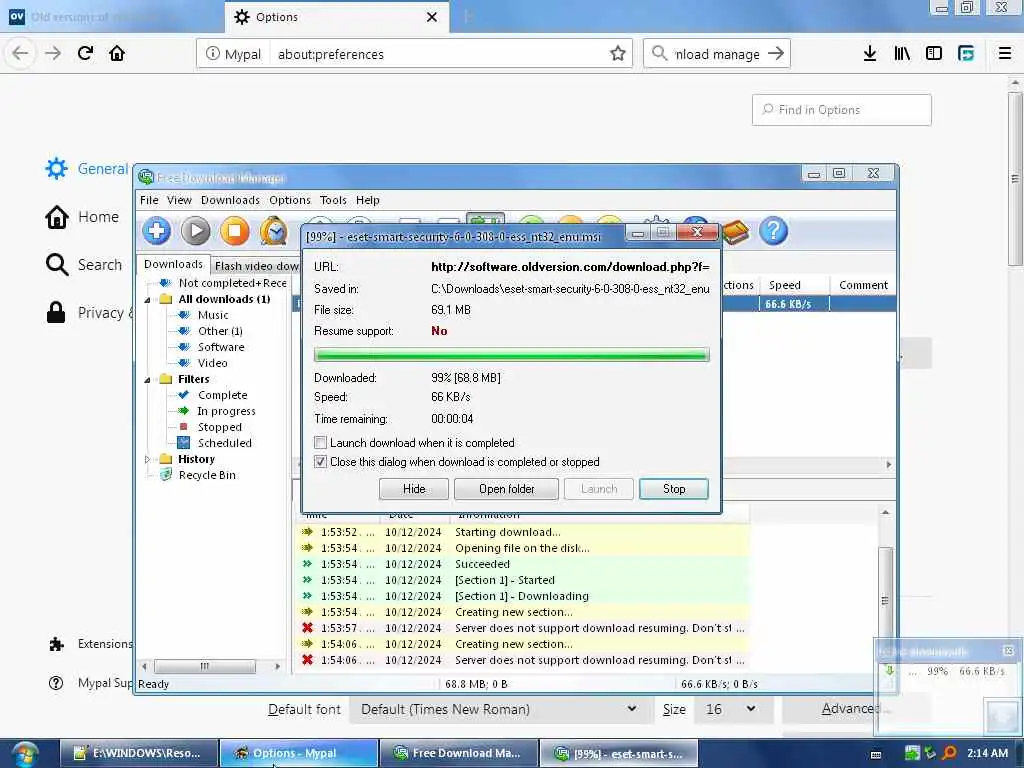This screenshot has width=1024, height=768.
Task: Collapse the All downloads tree node
Action: coord(148,300)
